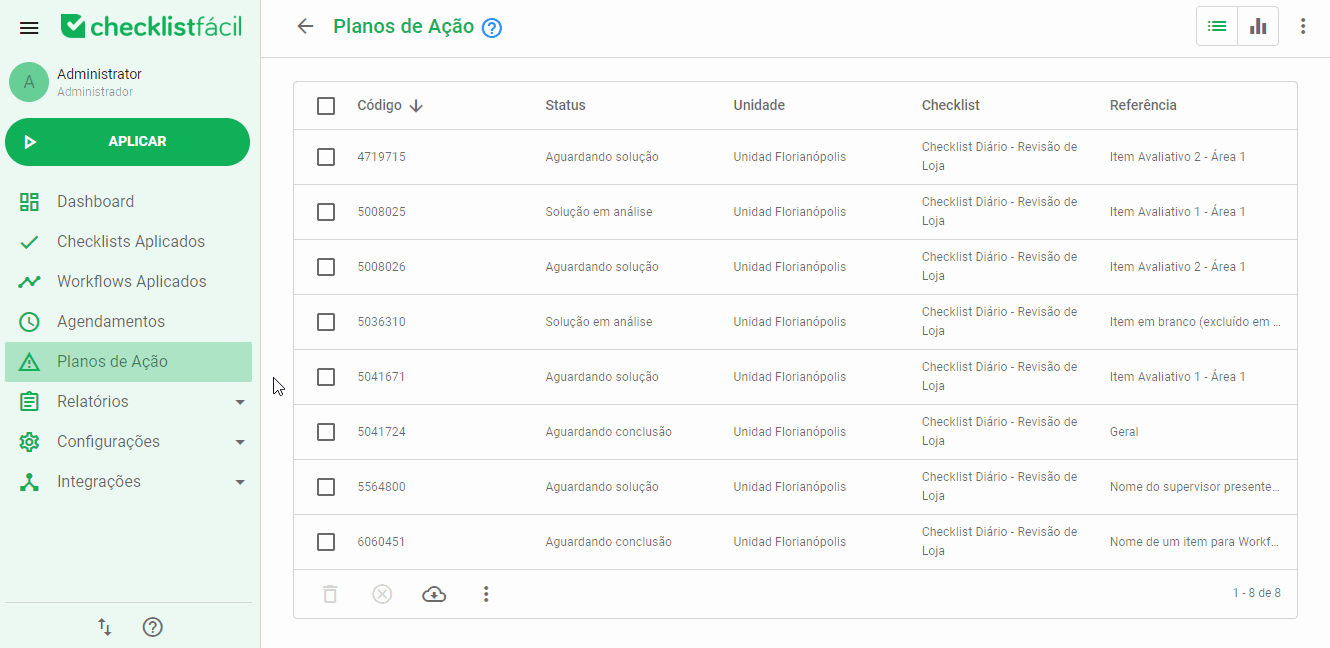Click the Checklists Aplicados checkmark icon
The height and width of the screenshot is (648, 1330).
(x=29, y=242)
